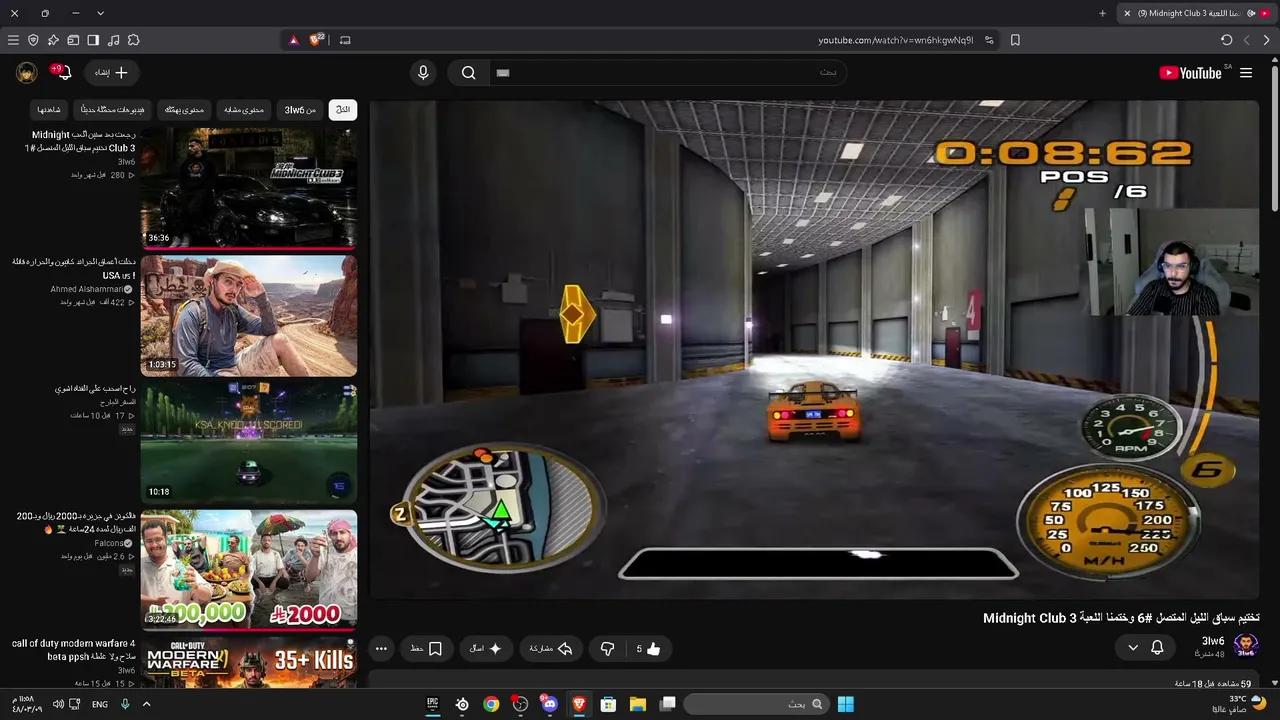Dislike the video with thumbs down

tap(607, 649)
